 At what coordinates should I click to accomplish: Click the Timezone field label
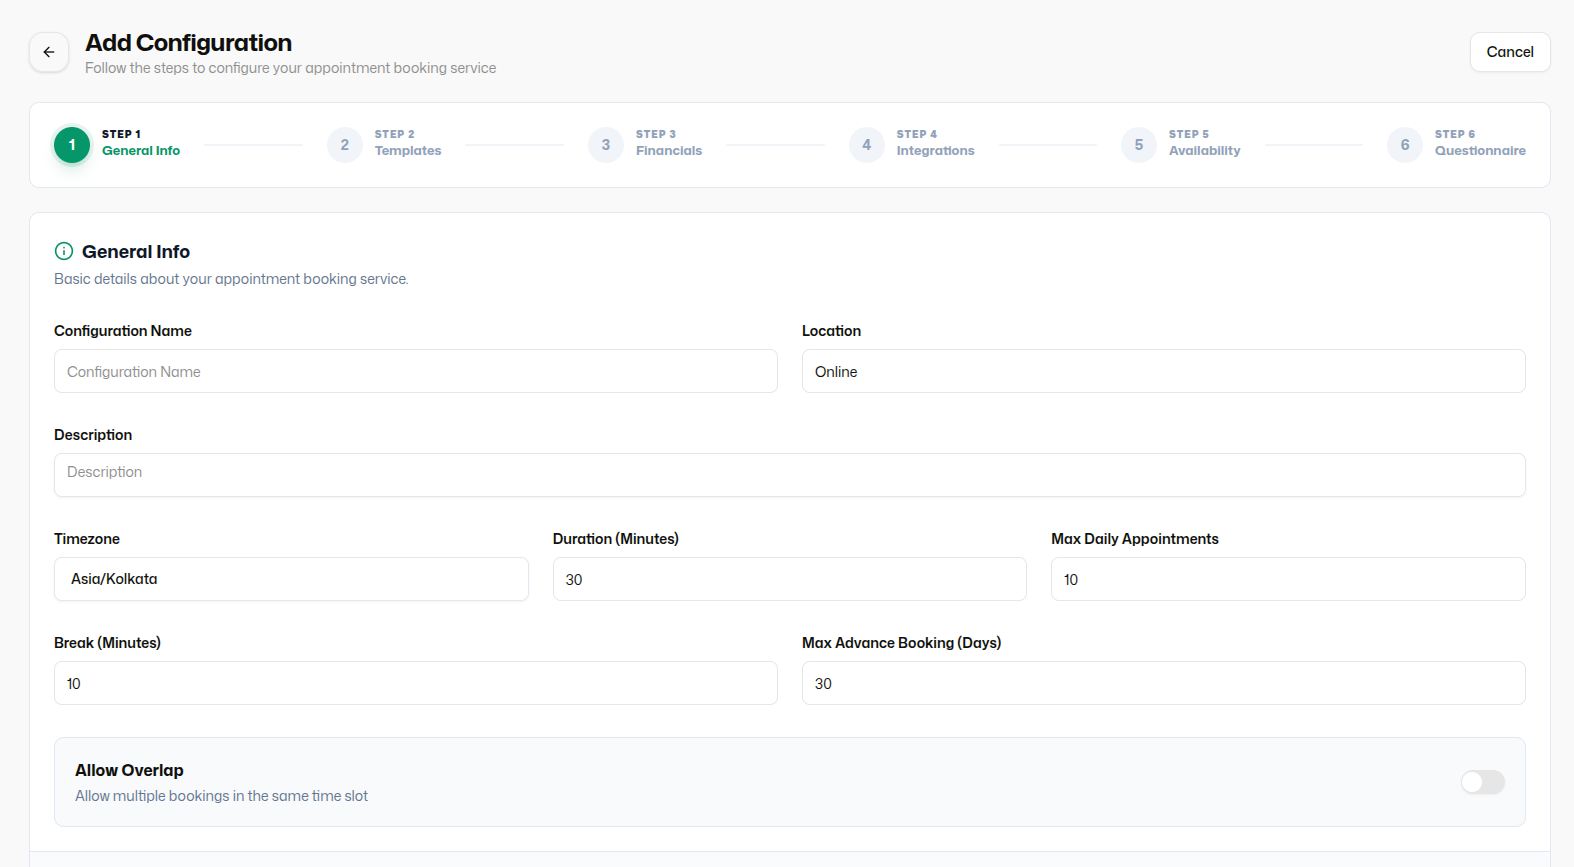tap(87, 539)
